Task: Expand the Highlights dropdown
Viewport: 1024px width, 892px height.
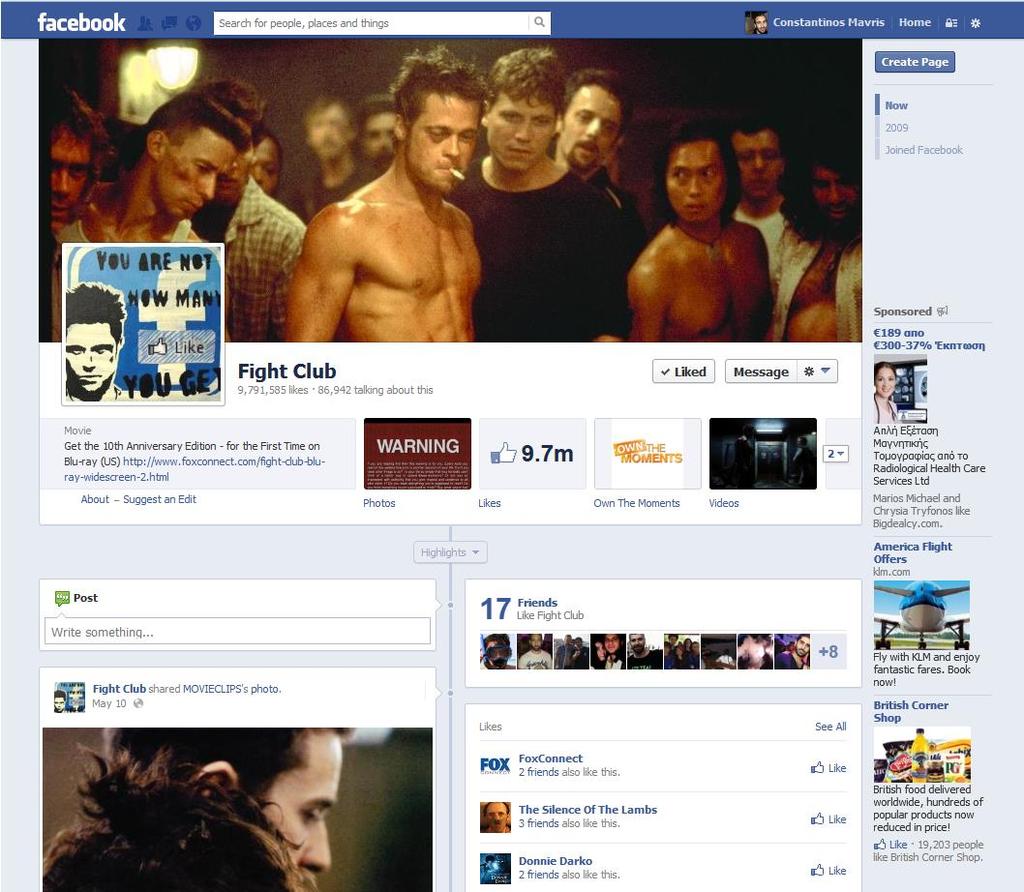Action: tap(450, 552)
